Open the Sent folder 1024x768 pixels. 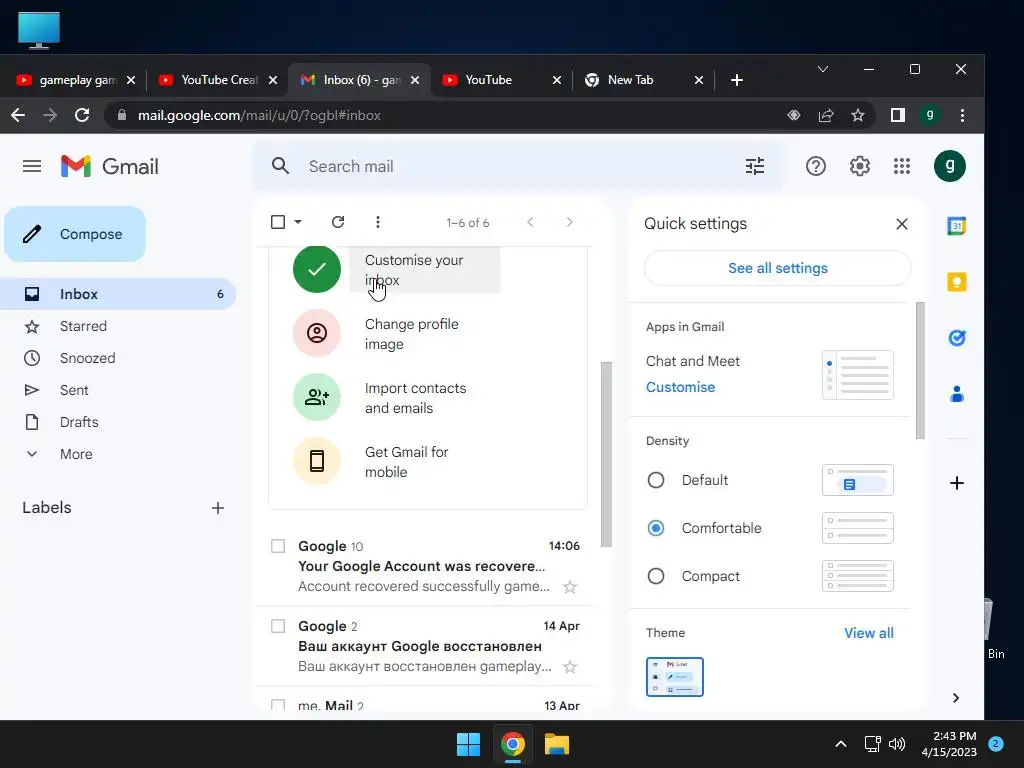(x=118, y=390)
